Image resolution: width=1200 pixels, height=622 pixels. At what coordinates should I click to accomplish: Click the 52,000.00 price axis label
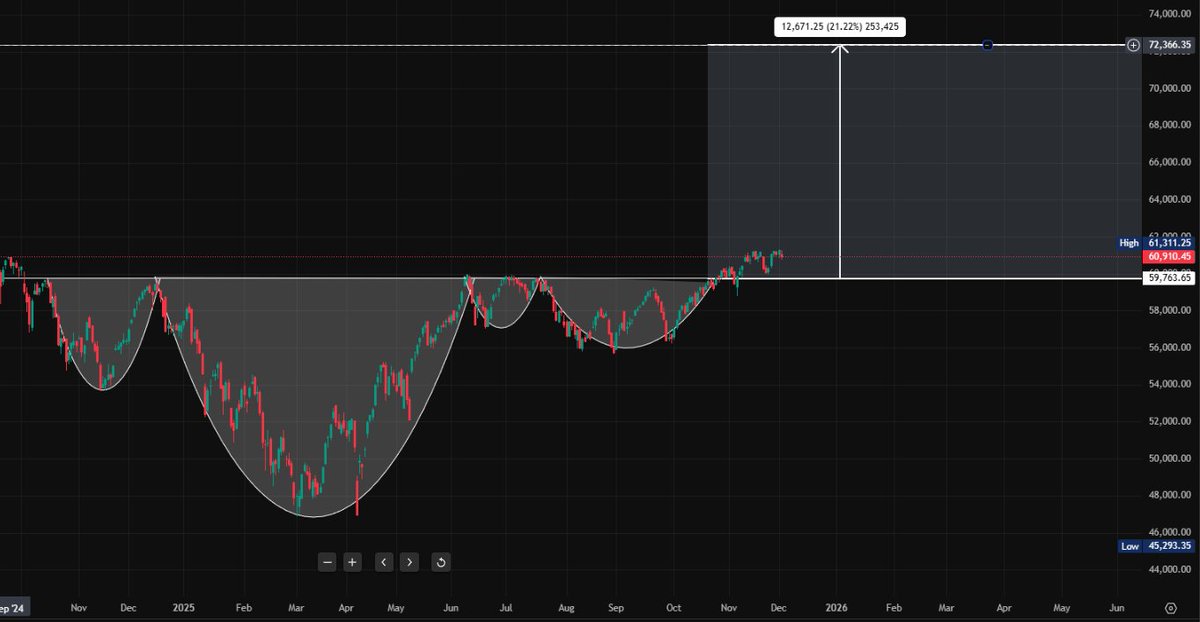(1170, 421)
